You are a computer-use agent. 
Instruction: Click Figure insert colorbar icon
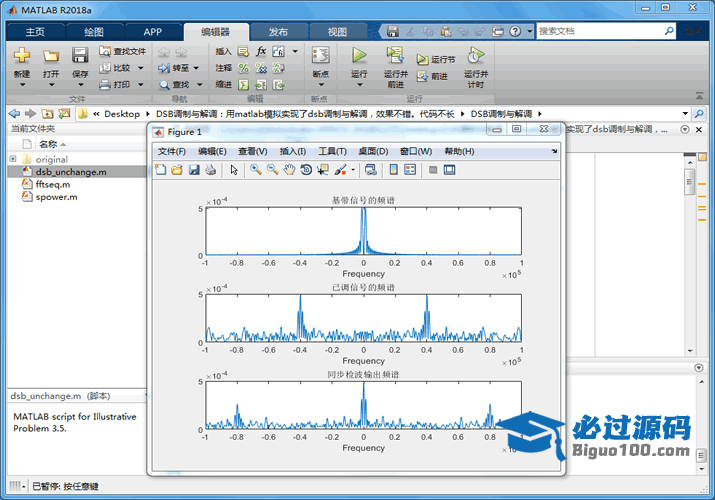click(x=394, y=170)
